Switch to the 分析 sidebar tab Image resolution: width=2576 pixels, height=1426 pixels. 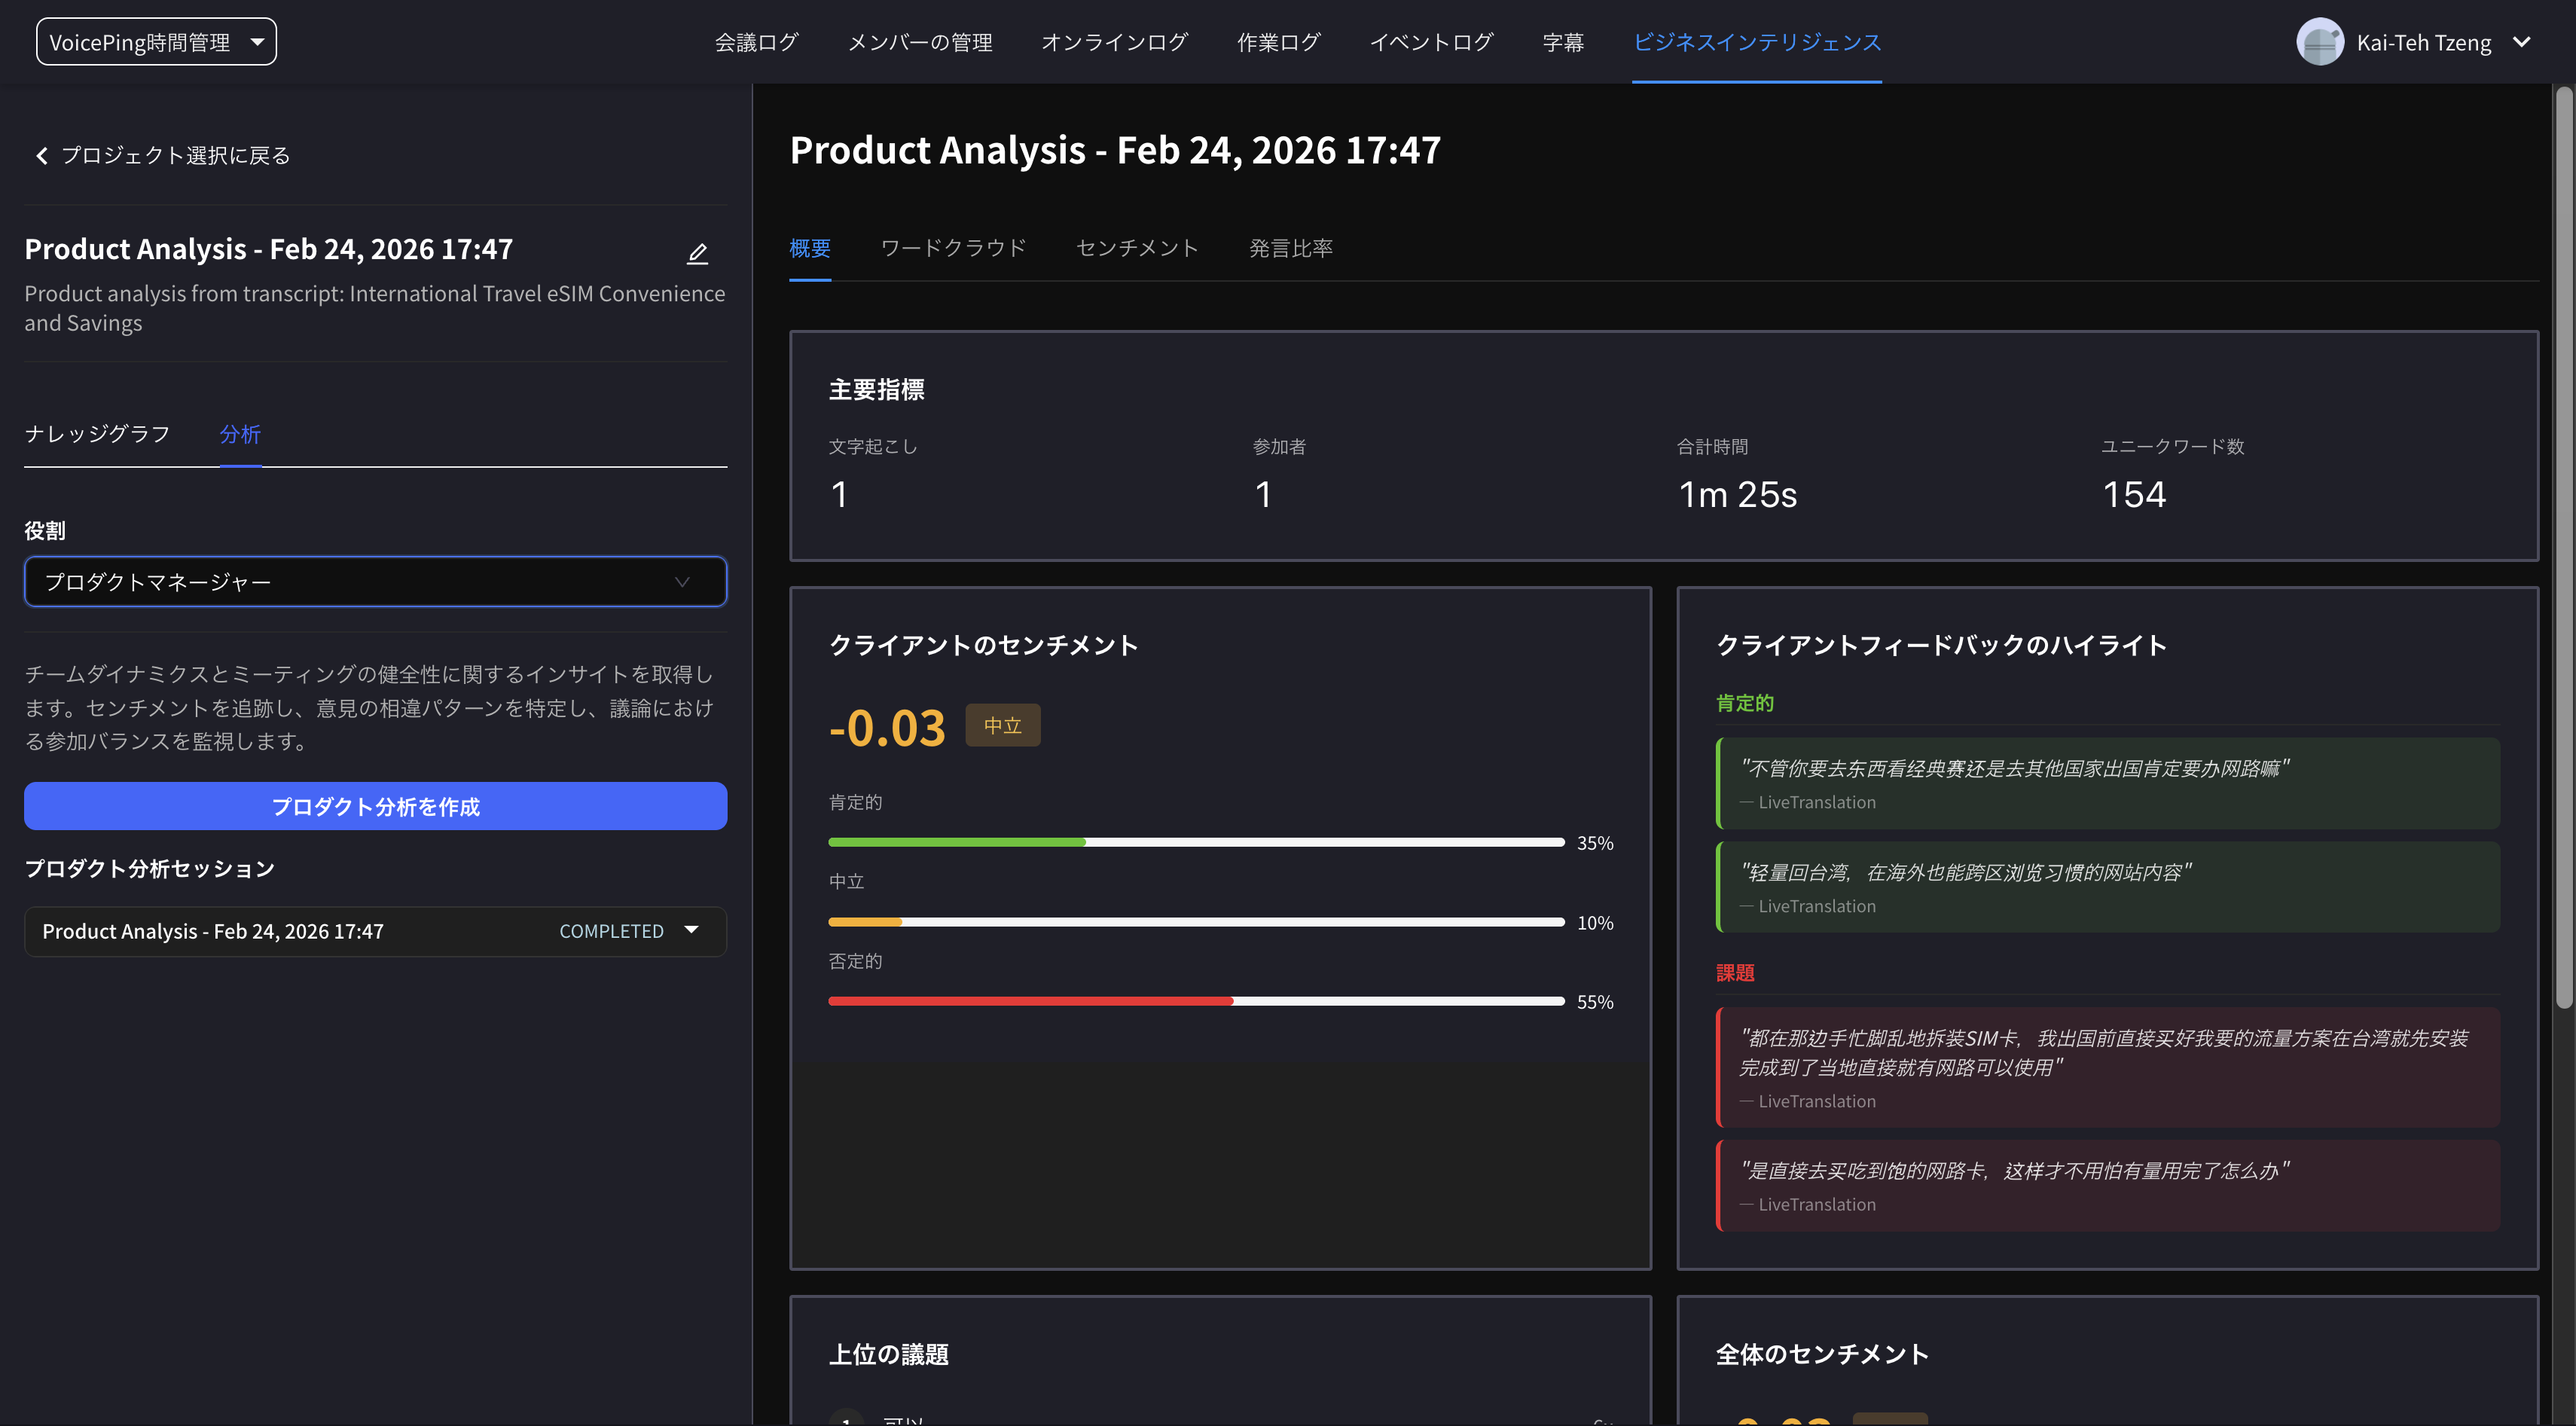(239, 433)
